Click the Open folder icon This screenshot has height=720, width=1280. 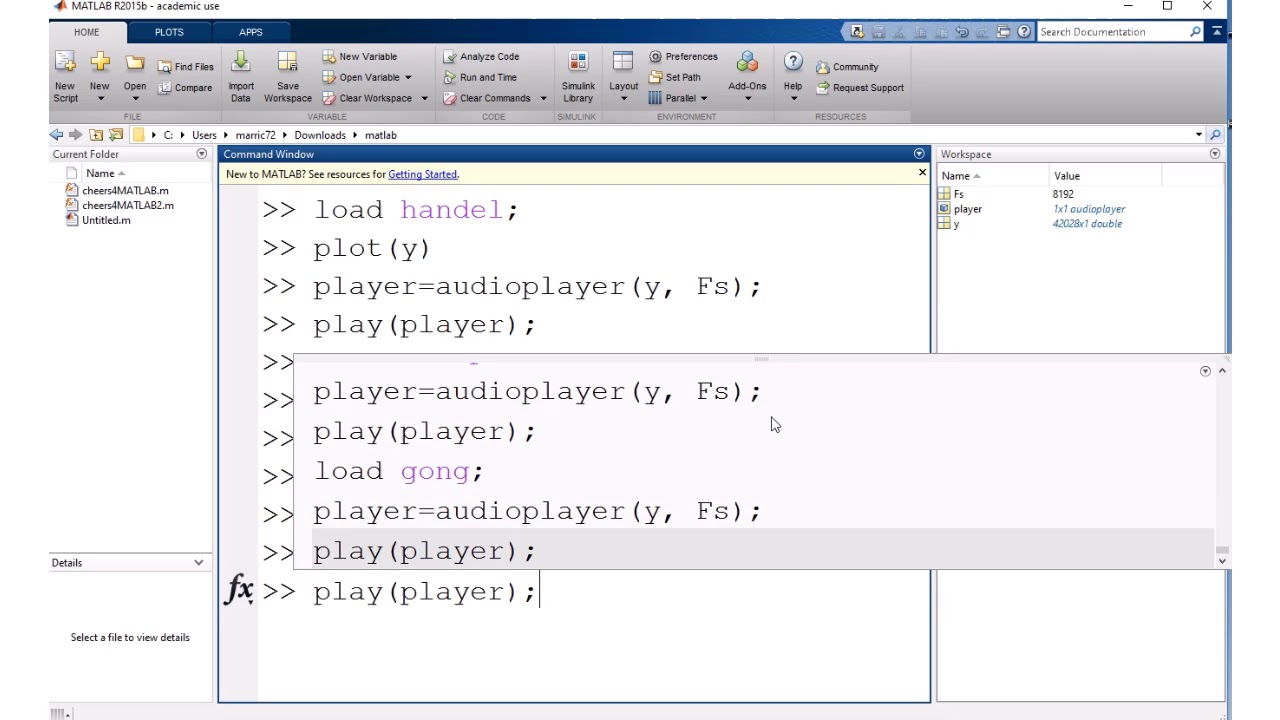click(x=135, y=63)
